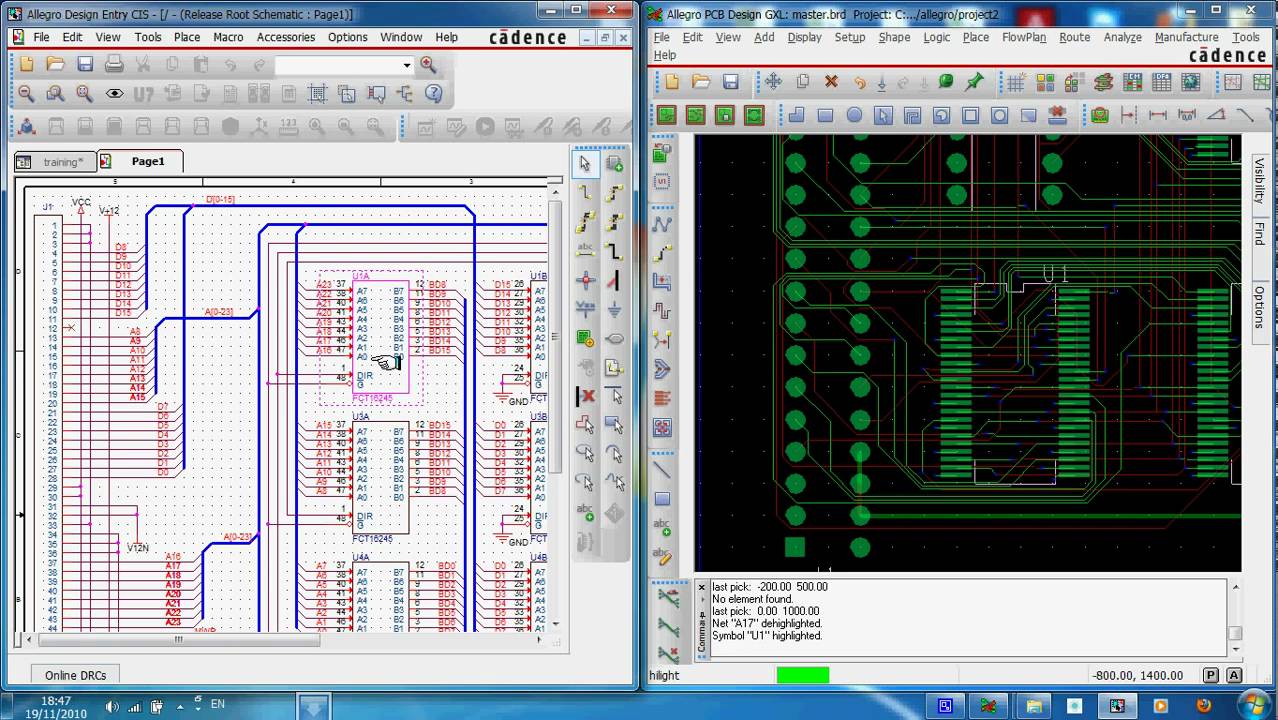The image size is (1278, 720).
Task: Toggle the PCB grid display icon
Action: [x=1016, y=82]
